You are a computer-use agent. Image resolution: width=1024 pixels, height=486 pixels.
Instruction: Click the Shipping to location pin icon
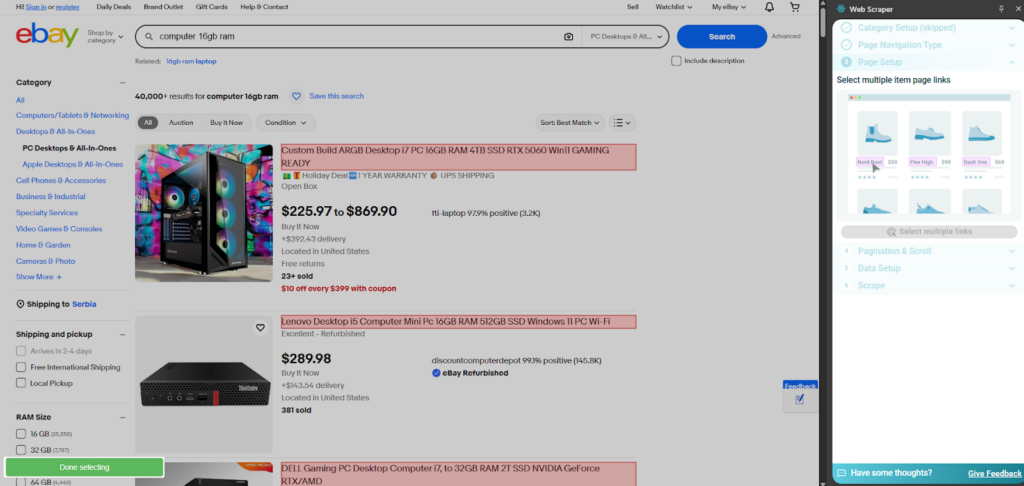pos(20,304)
